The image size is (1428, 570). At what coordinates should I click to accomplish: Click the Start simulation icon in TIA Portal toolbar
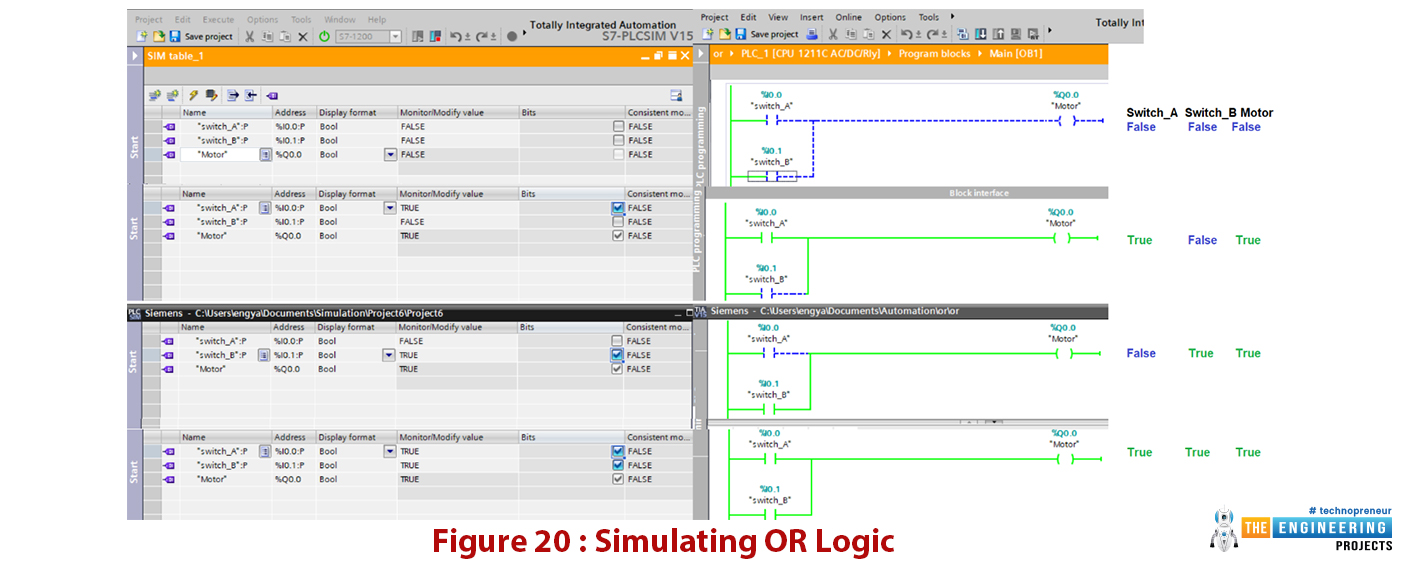click(x=1016, y=34)
